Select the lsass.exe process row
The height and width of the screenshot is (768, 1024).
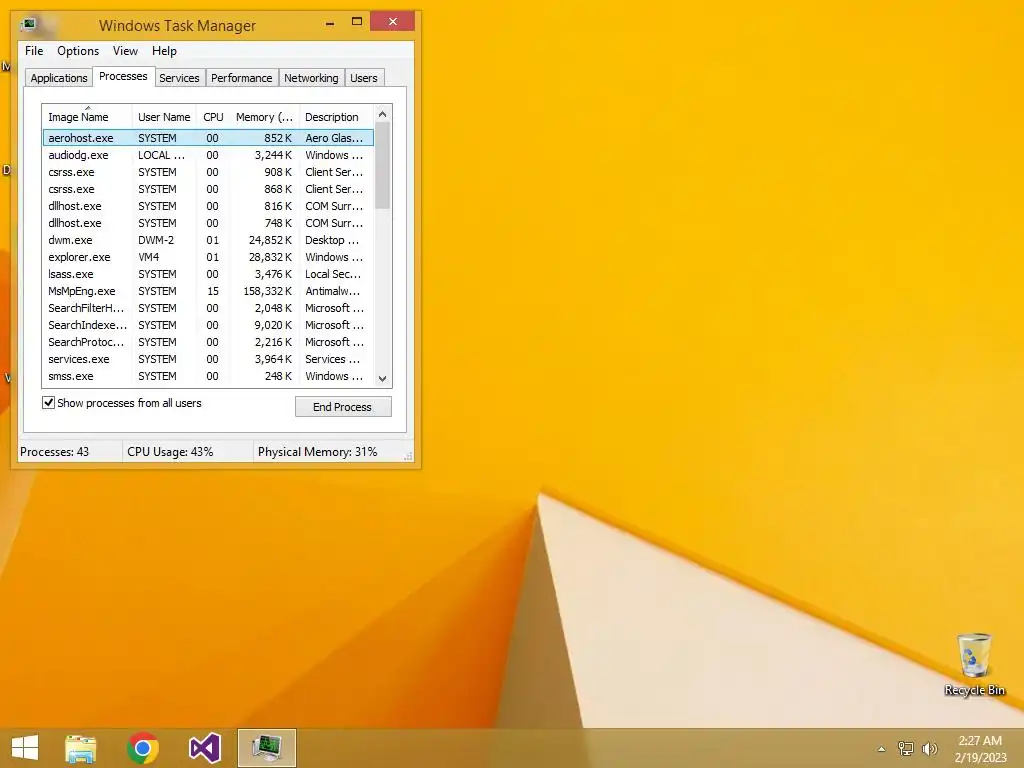pyautogui.click(x=208, y=274)
